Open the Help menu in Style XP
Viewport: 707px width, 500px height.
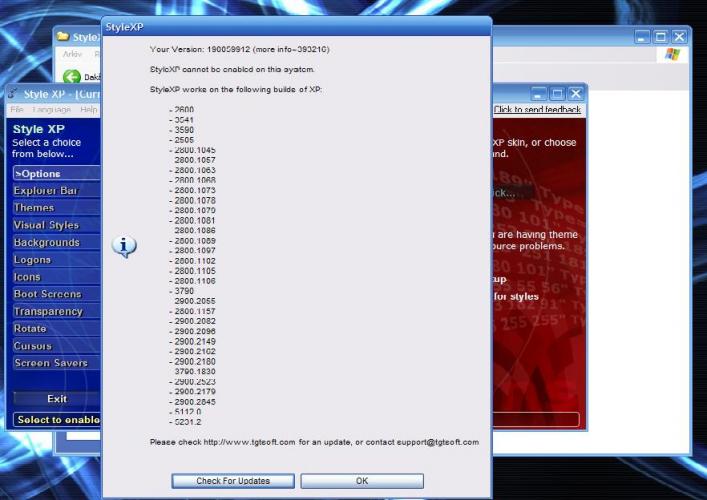tap(89, 109)
